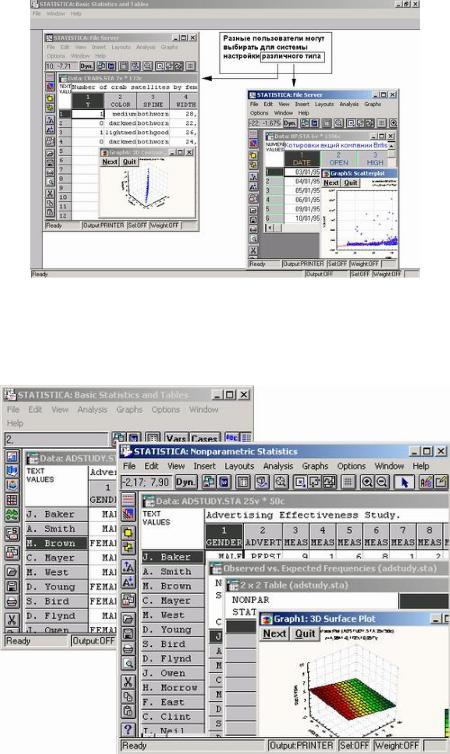Click Quit in Graph5 Scatterplot window
Screen dimensions: 450x754
tap(350, 183)
